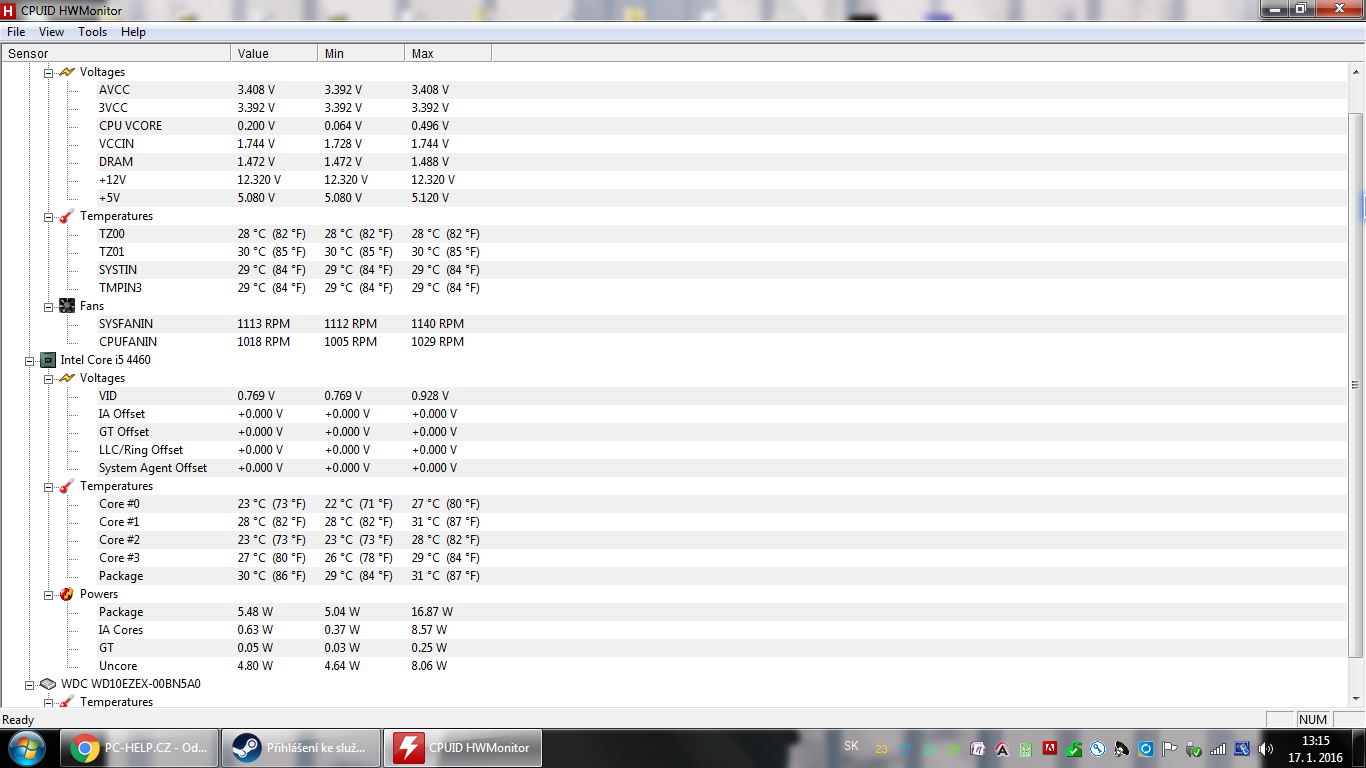Click the HWMonitor lightning icon in the taskbar

tap(408, 747)
